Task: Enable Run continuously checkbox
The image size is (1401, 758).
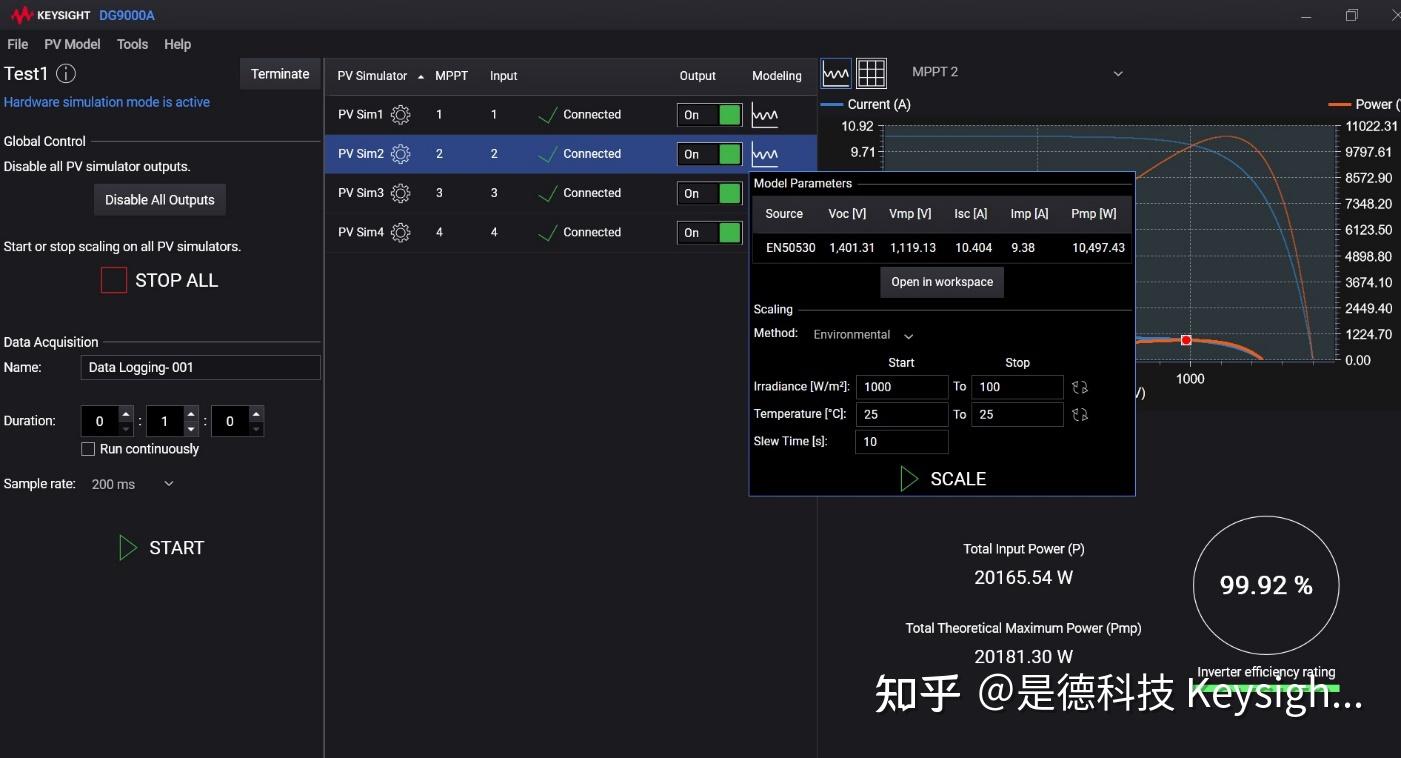Action: pos(88,449)
